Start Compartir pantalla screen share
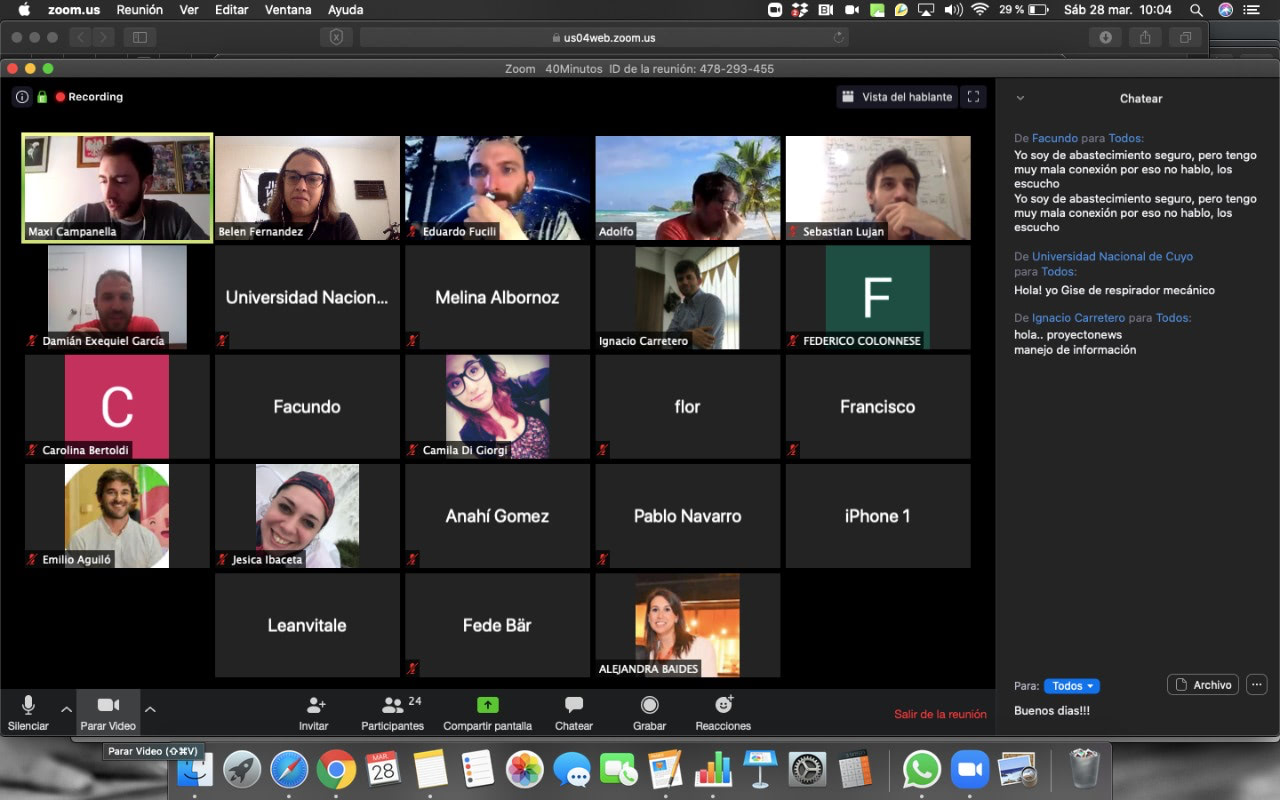 (x=488, y=713)
